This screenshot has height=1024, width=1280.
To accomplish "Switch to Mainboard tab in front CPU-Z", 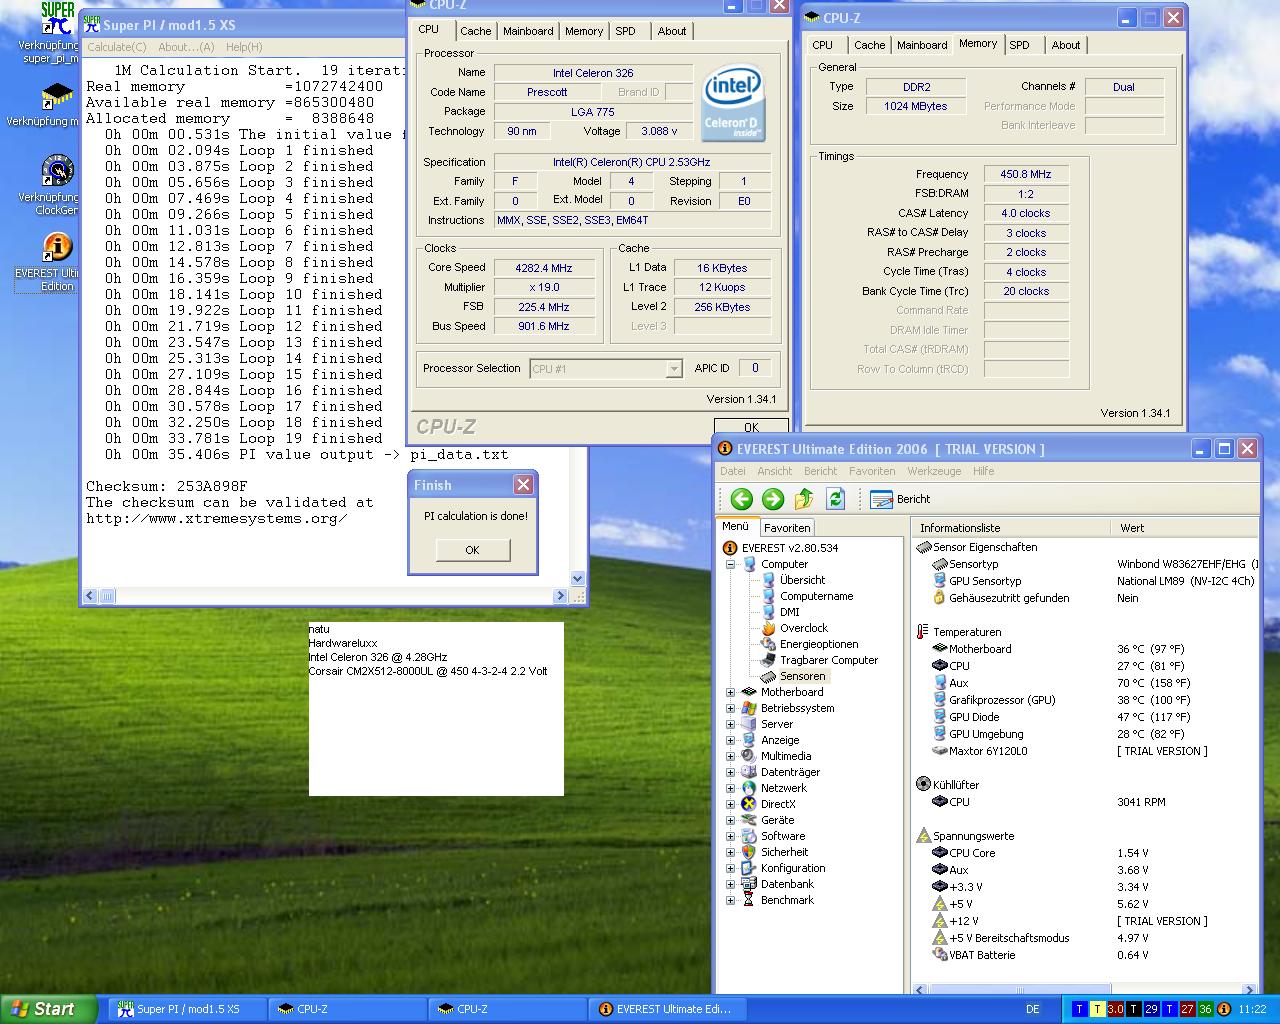I will [x=528, y=31].
